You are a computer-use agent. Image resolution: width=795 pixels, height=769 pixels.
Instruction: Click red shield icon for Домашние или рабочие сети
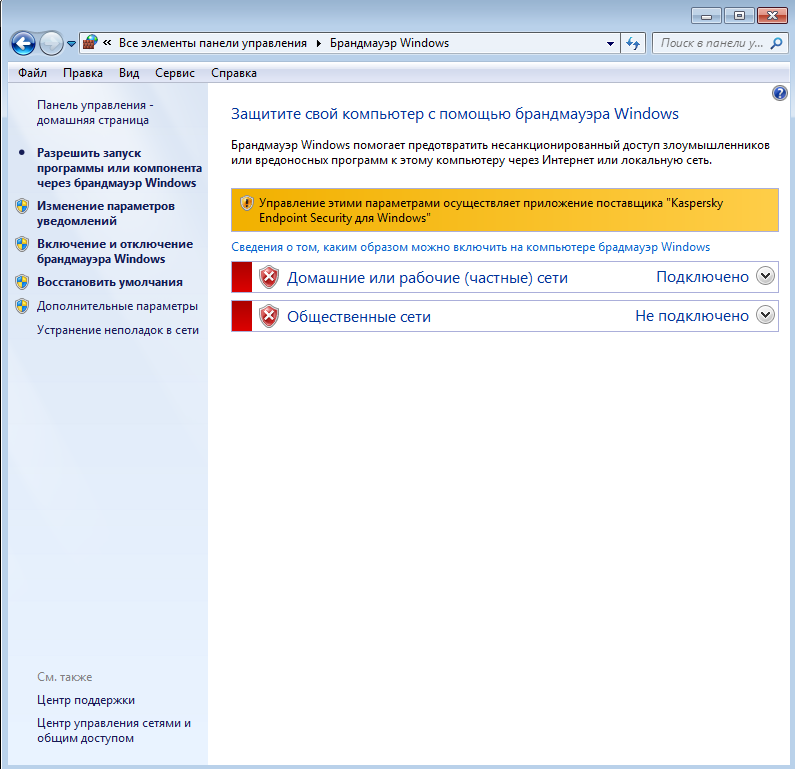[269, 277]
